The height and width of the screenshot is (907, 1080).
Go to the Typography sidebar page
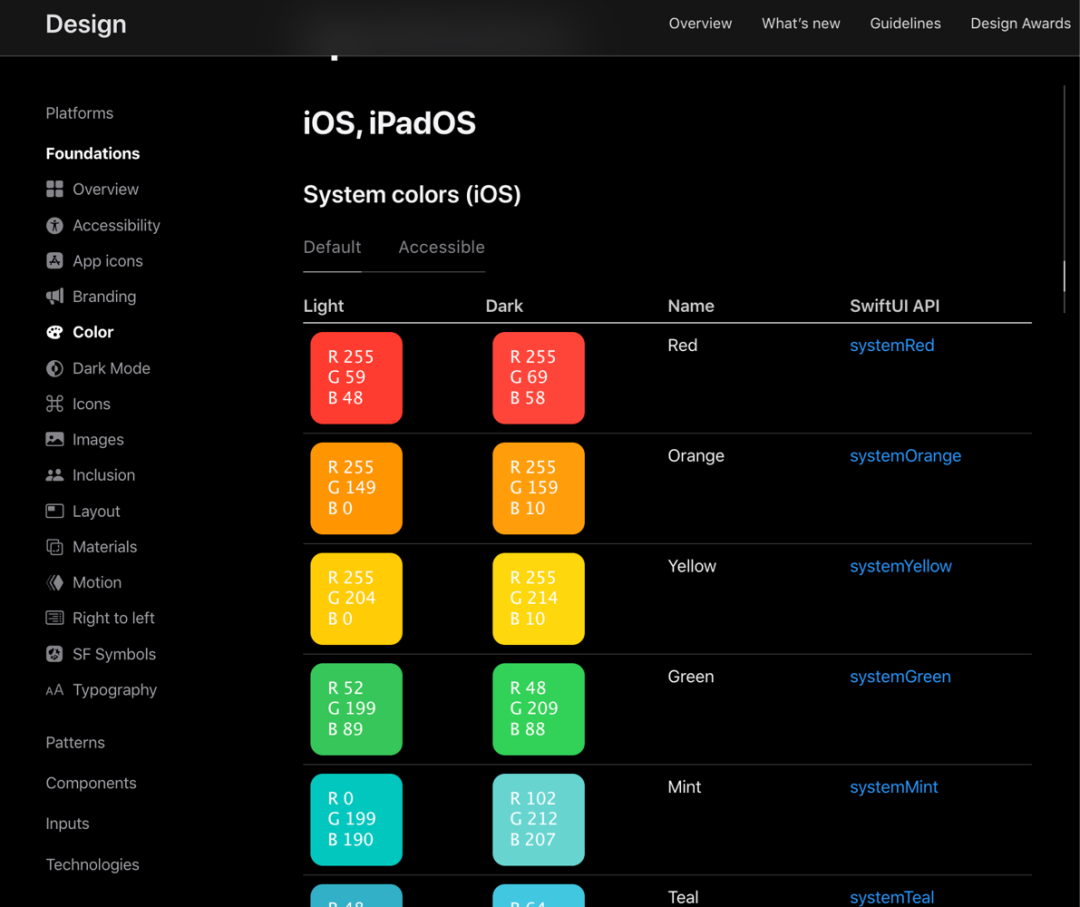pos(115,690)
